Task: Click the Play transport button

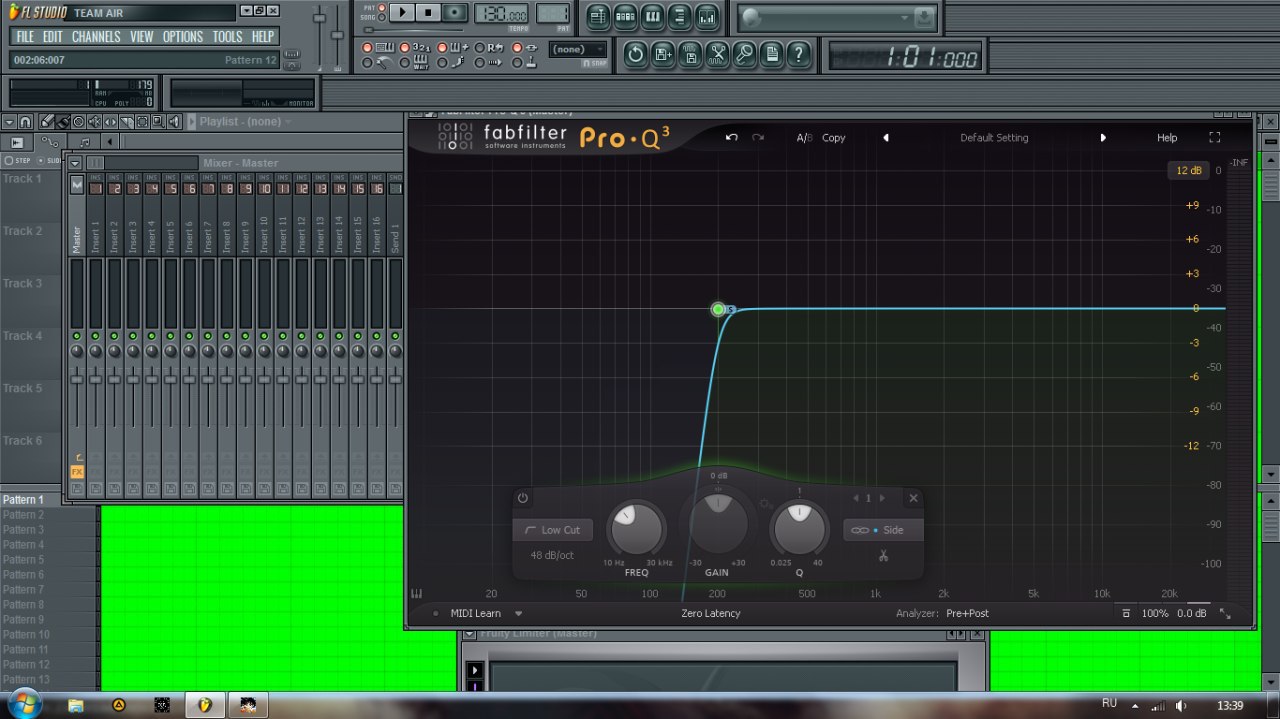Action: (401, 13)
